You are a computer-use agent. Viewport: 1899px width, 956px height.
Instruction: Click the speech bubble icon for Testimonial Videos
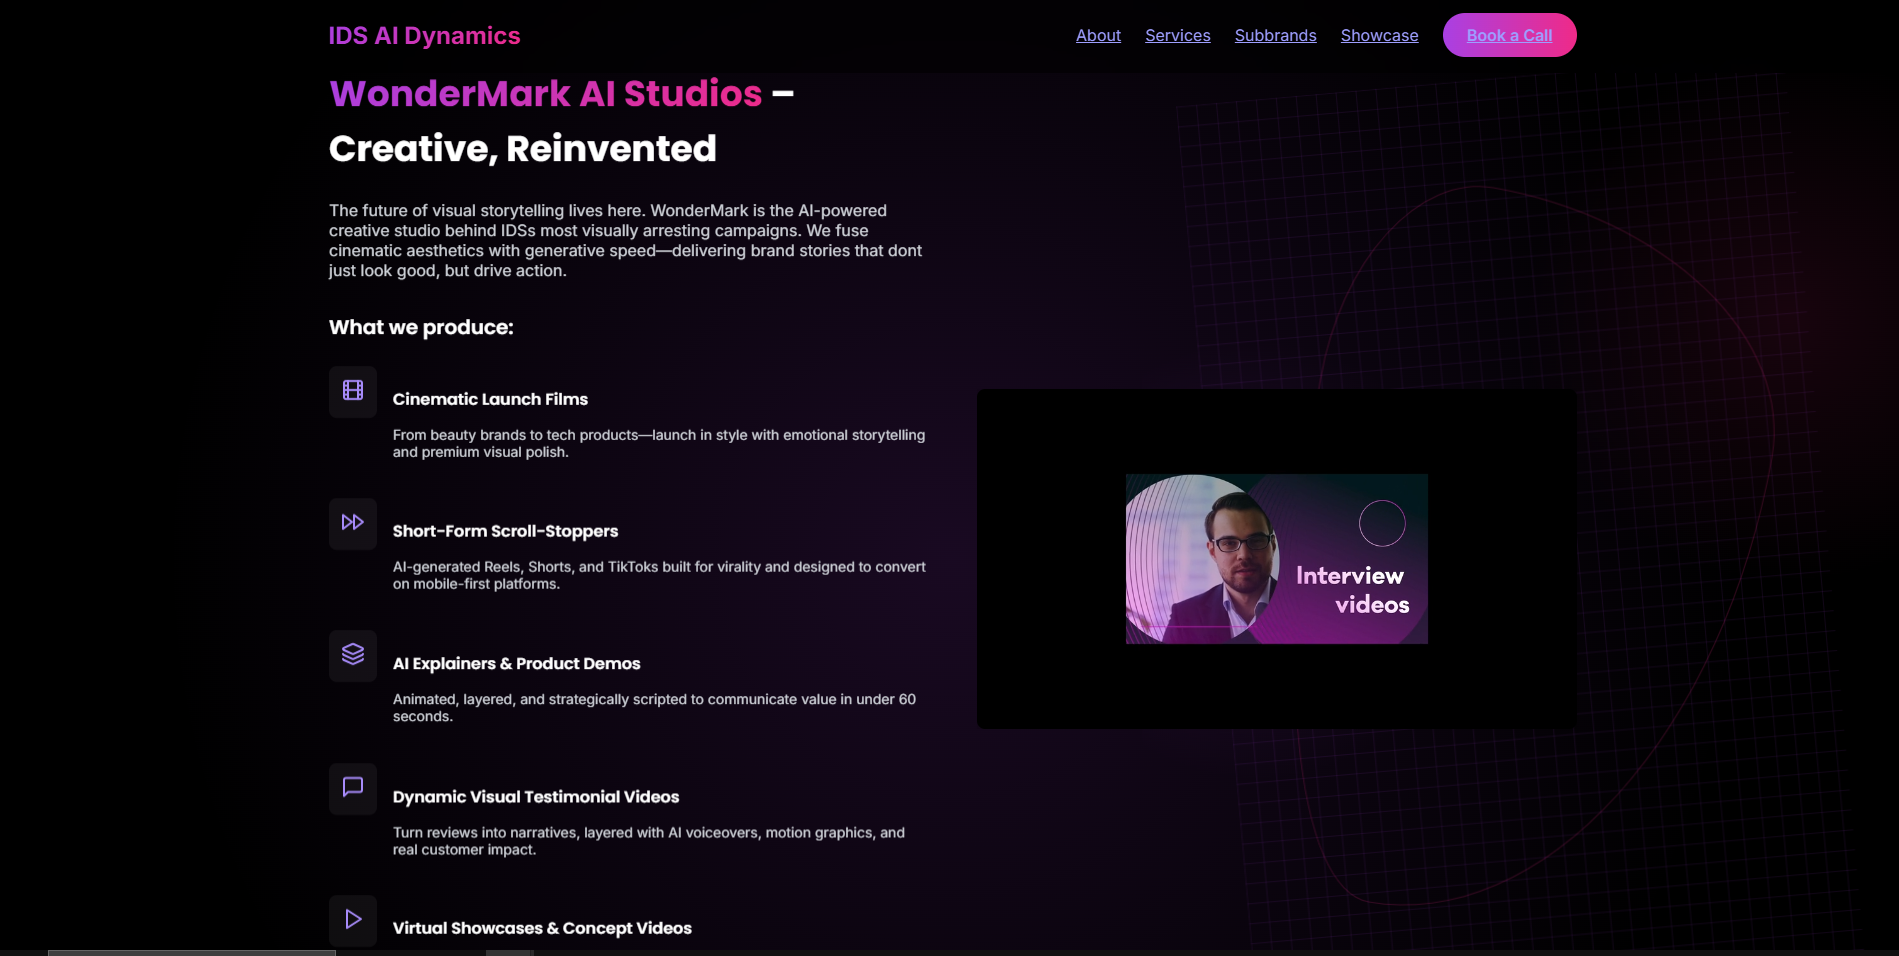click(353, 788)
